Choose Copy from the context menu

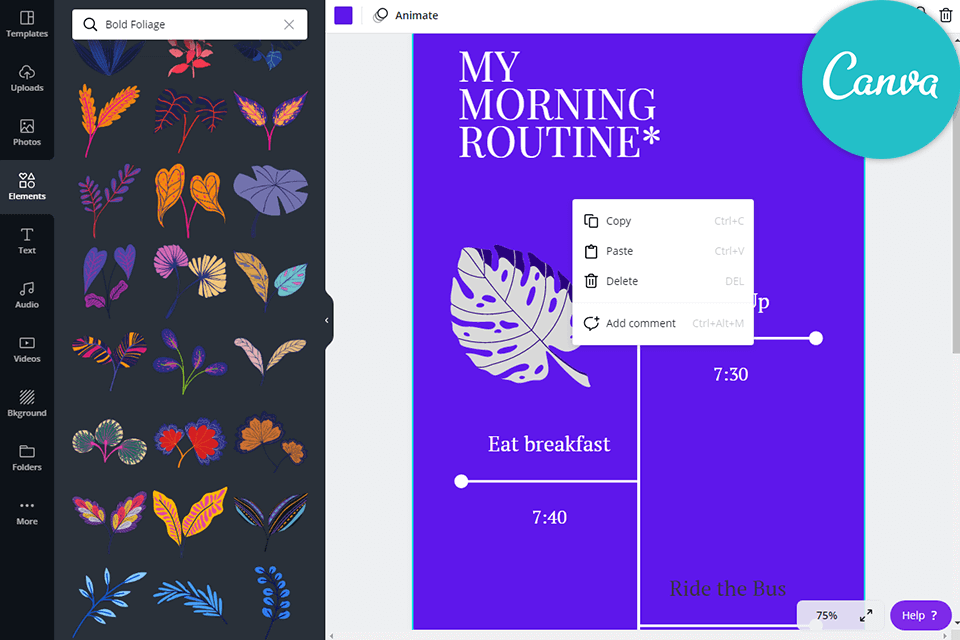coord(663,221)
